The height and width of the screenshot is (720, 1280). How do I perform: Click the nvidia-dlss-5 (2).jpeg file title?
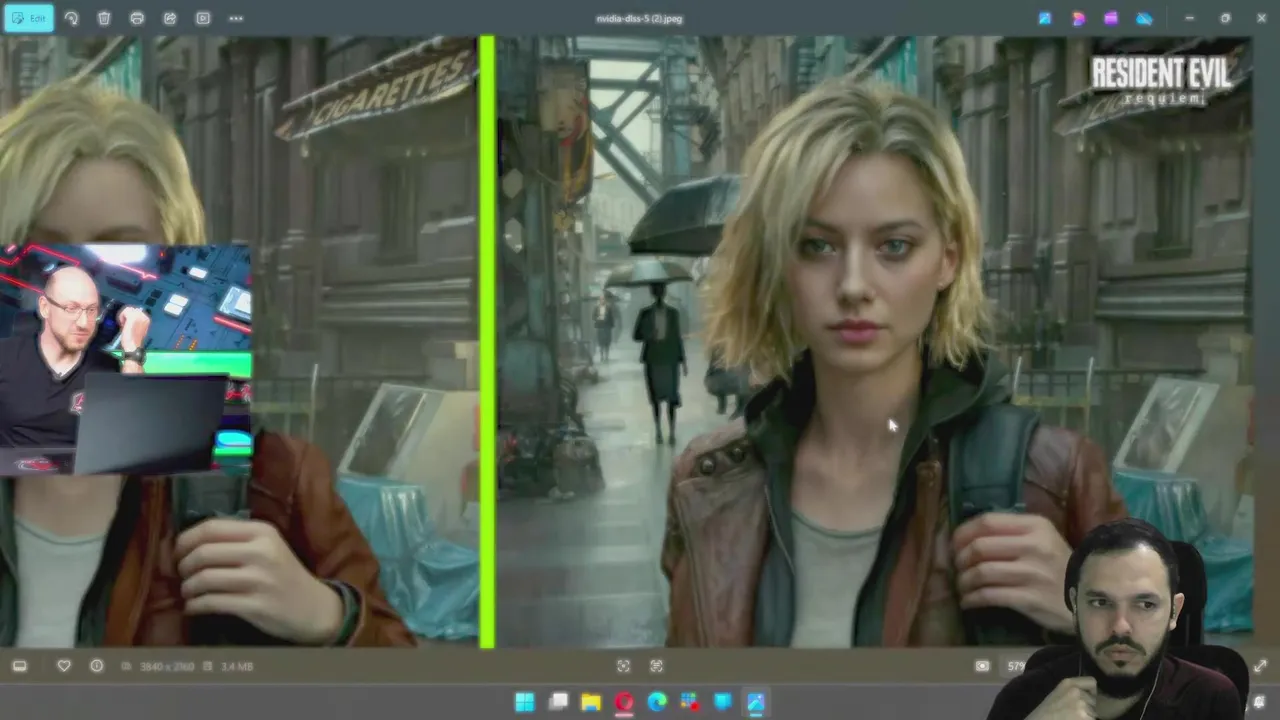click(x=639, y=18)
